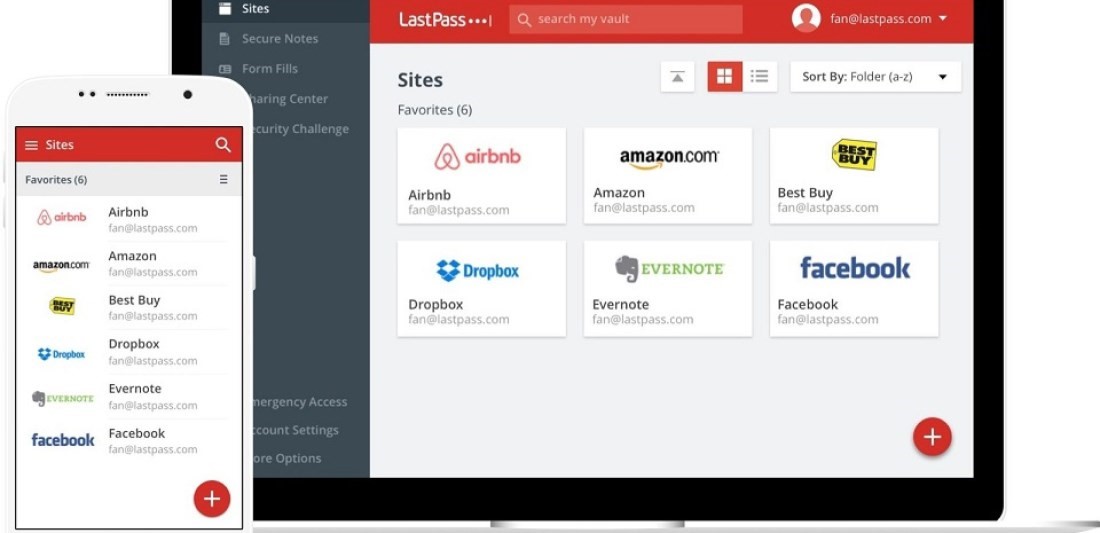Tap the Favorites list options icon on phone
This screenshot has width=1100, height=533.
pyautogui.click(x=223, y=180)
